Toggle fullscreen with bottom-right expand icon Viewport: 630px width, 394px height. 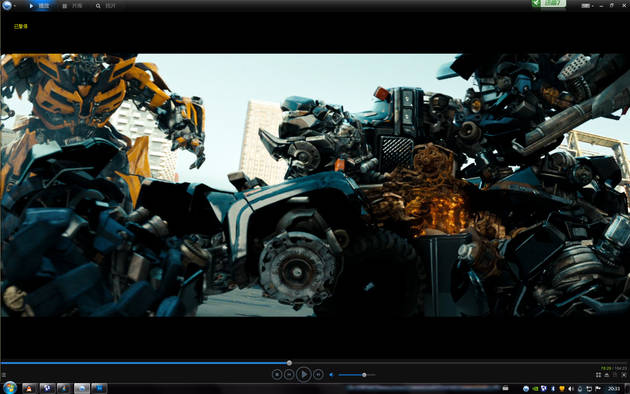pyautogui.click(x=624, y=375)
